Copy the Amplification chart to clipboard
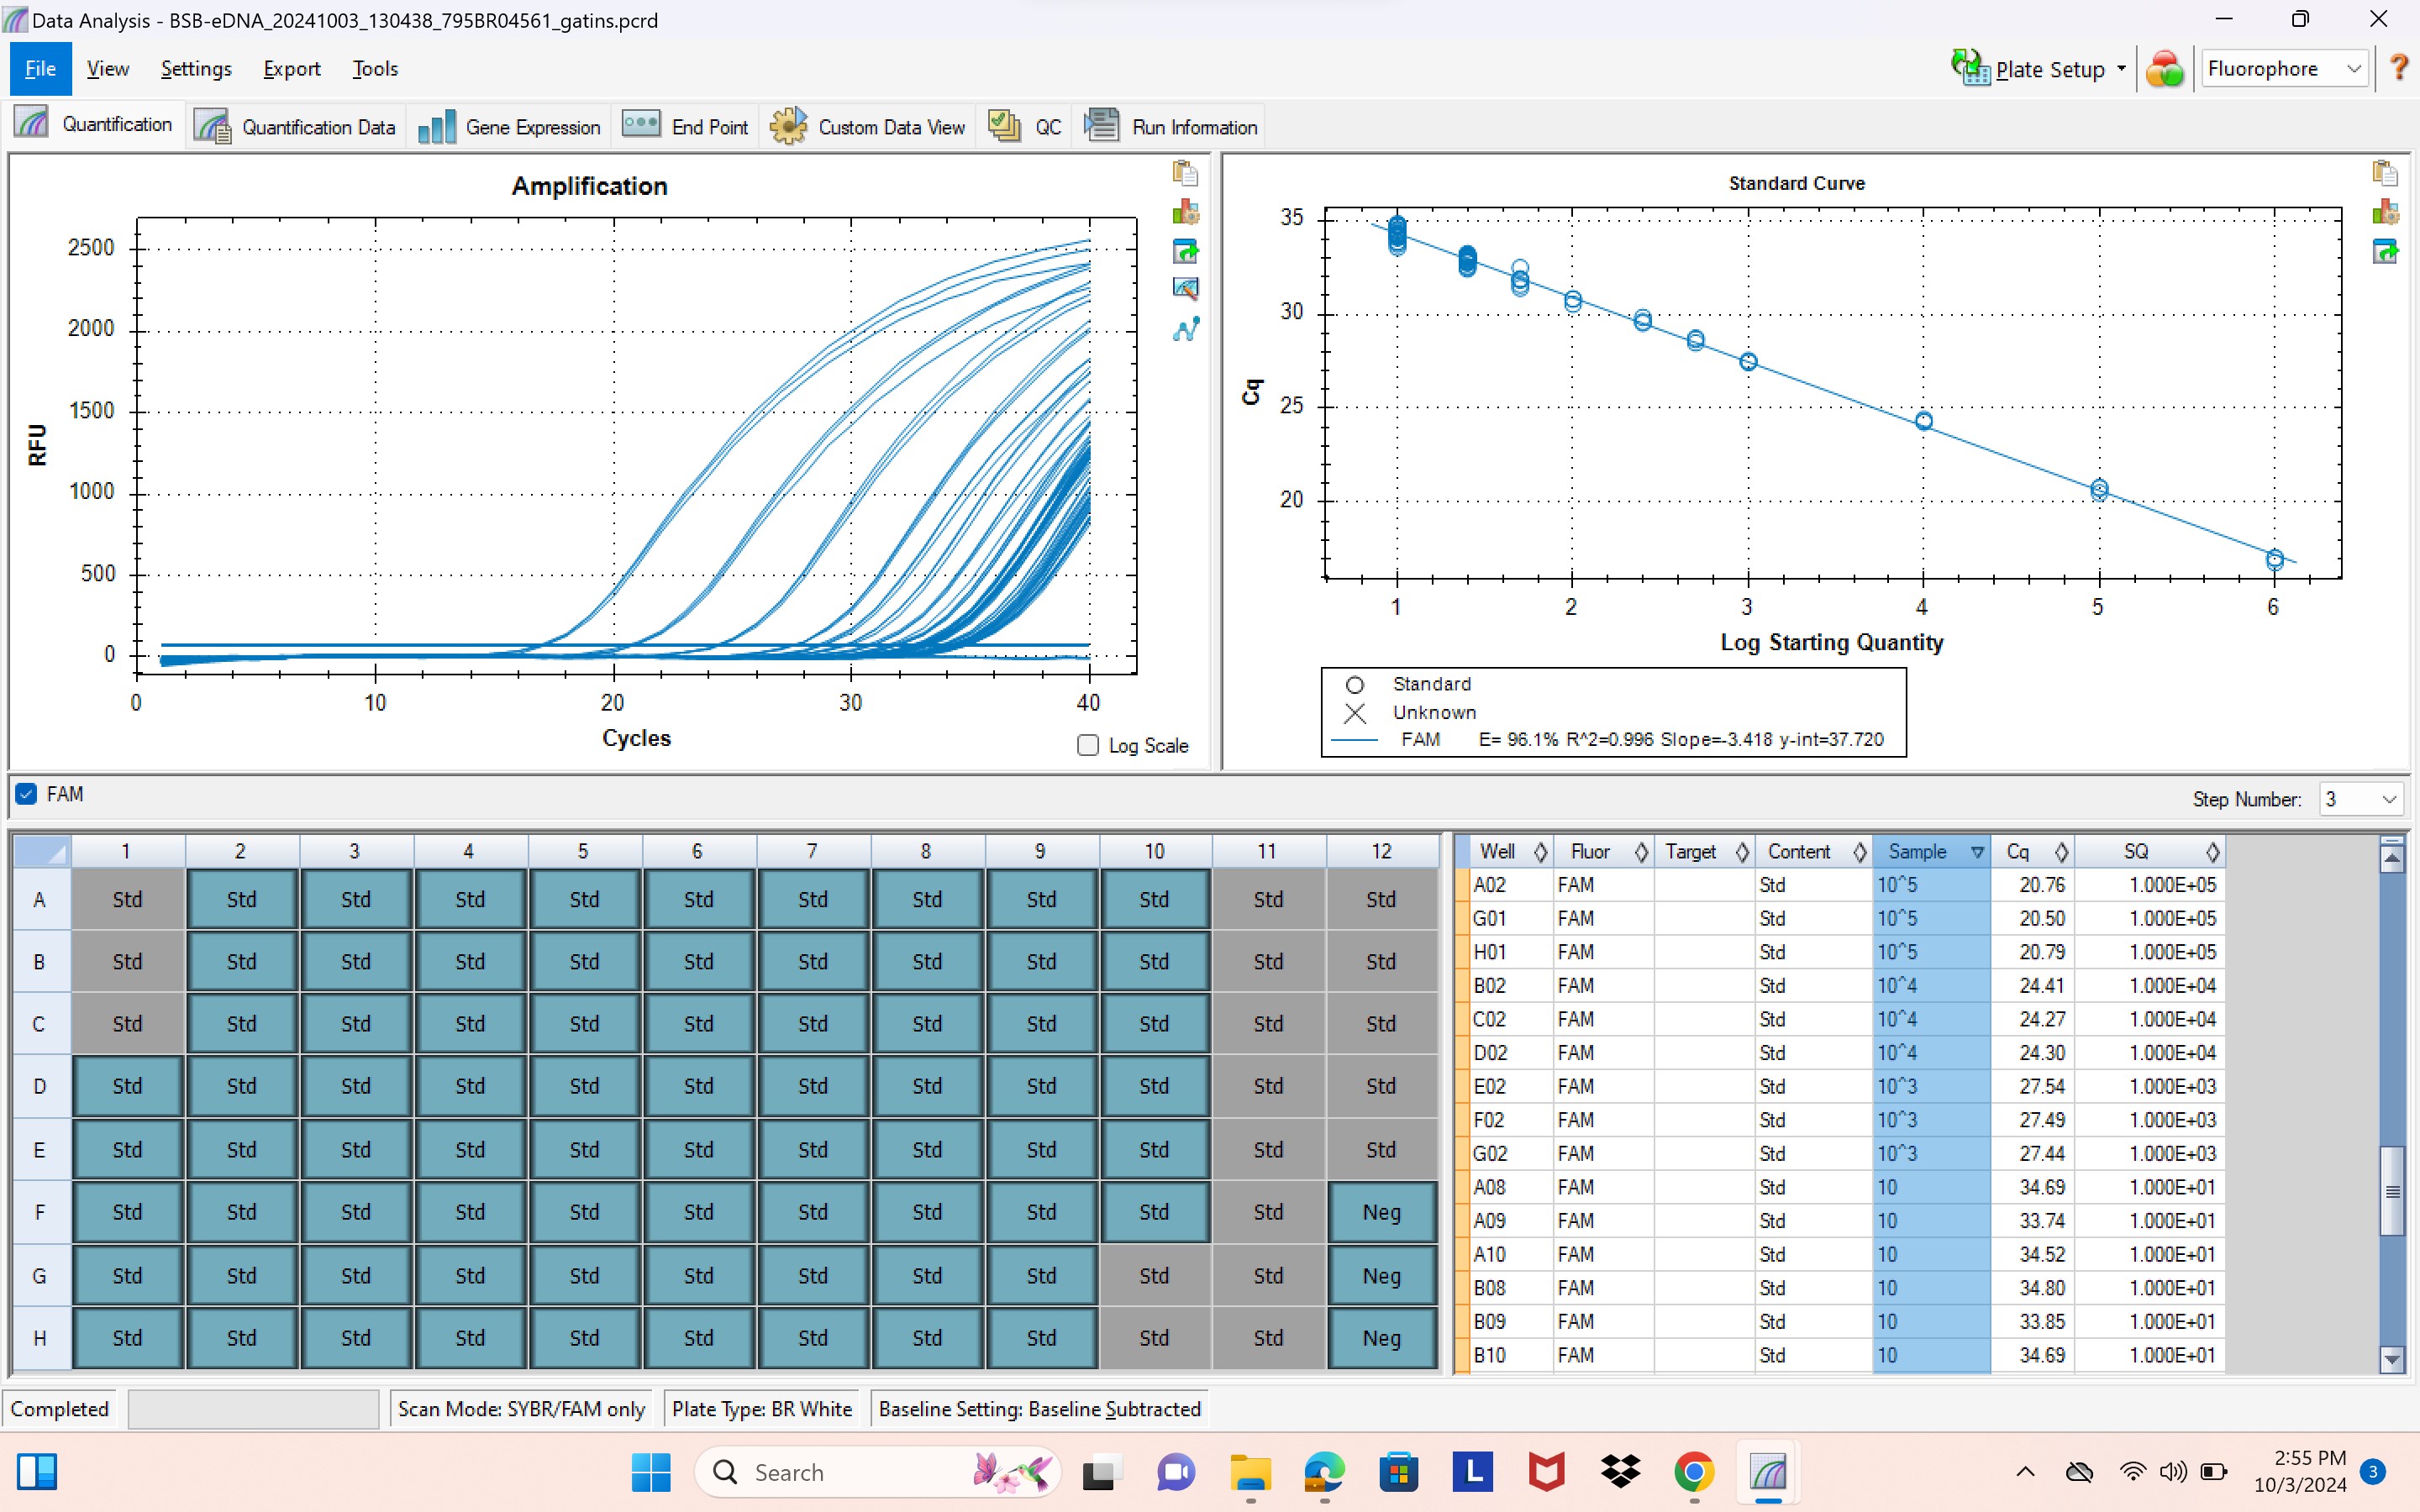Viewport: 2420px width, 1512px height. click(x=1185, y=173)
